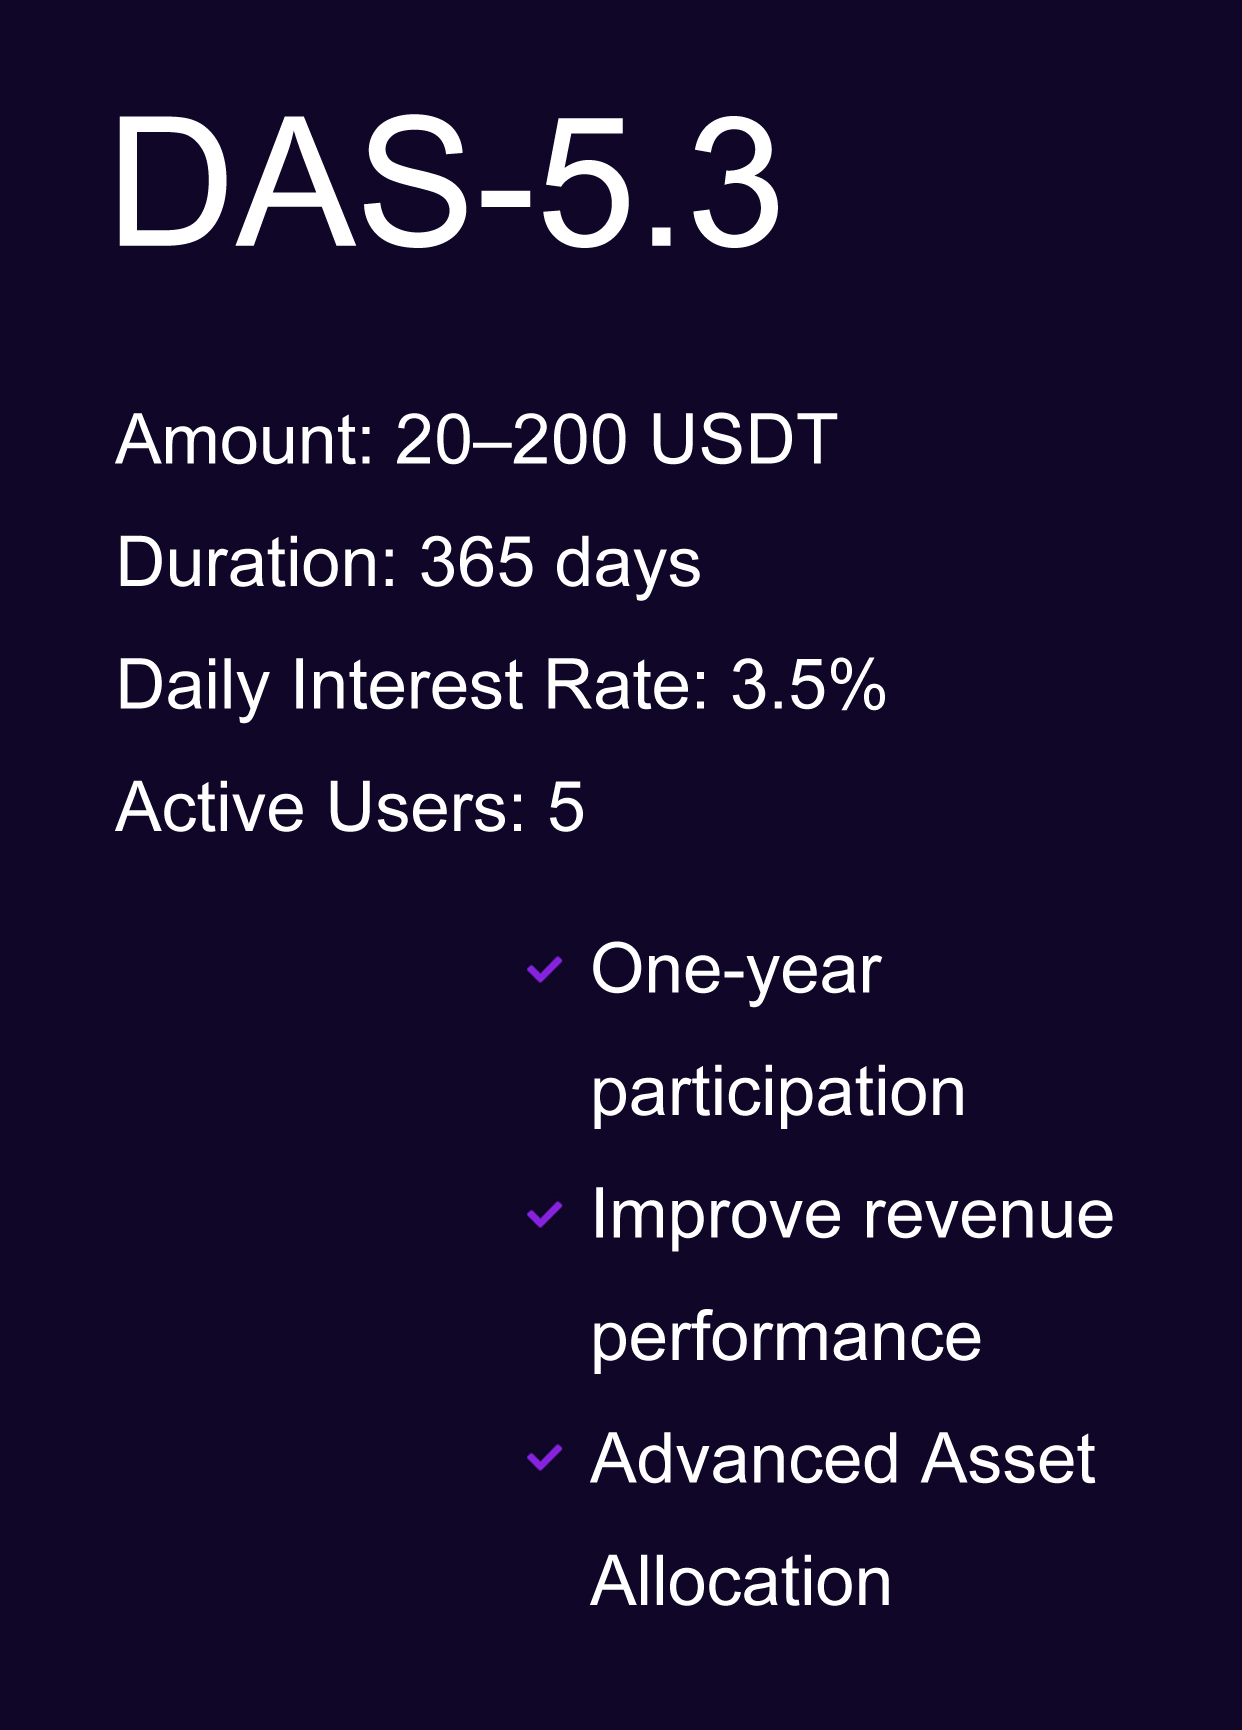Click the word performance
The width and height of the screenshot is (1242, 1730).
(786, 1337)
